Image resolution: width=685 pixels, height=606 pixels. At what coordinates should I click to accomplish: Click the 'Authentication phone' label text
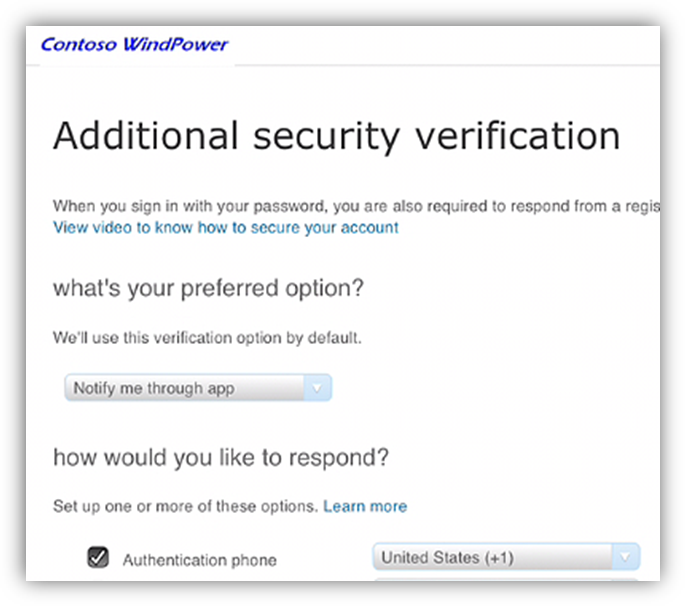tap(199, 560)
